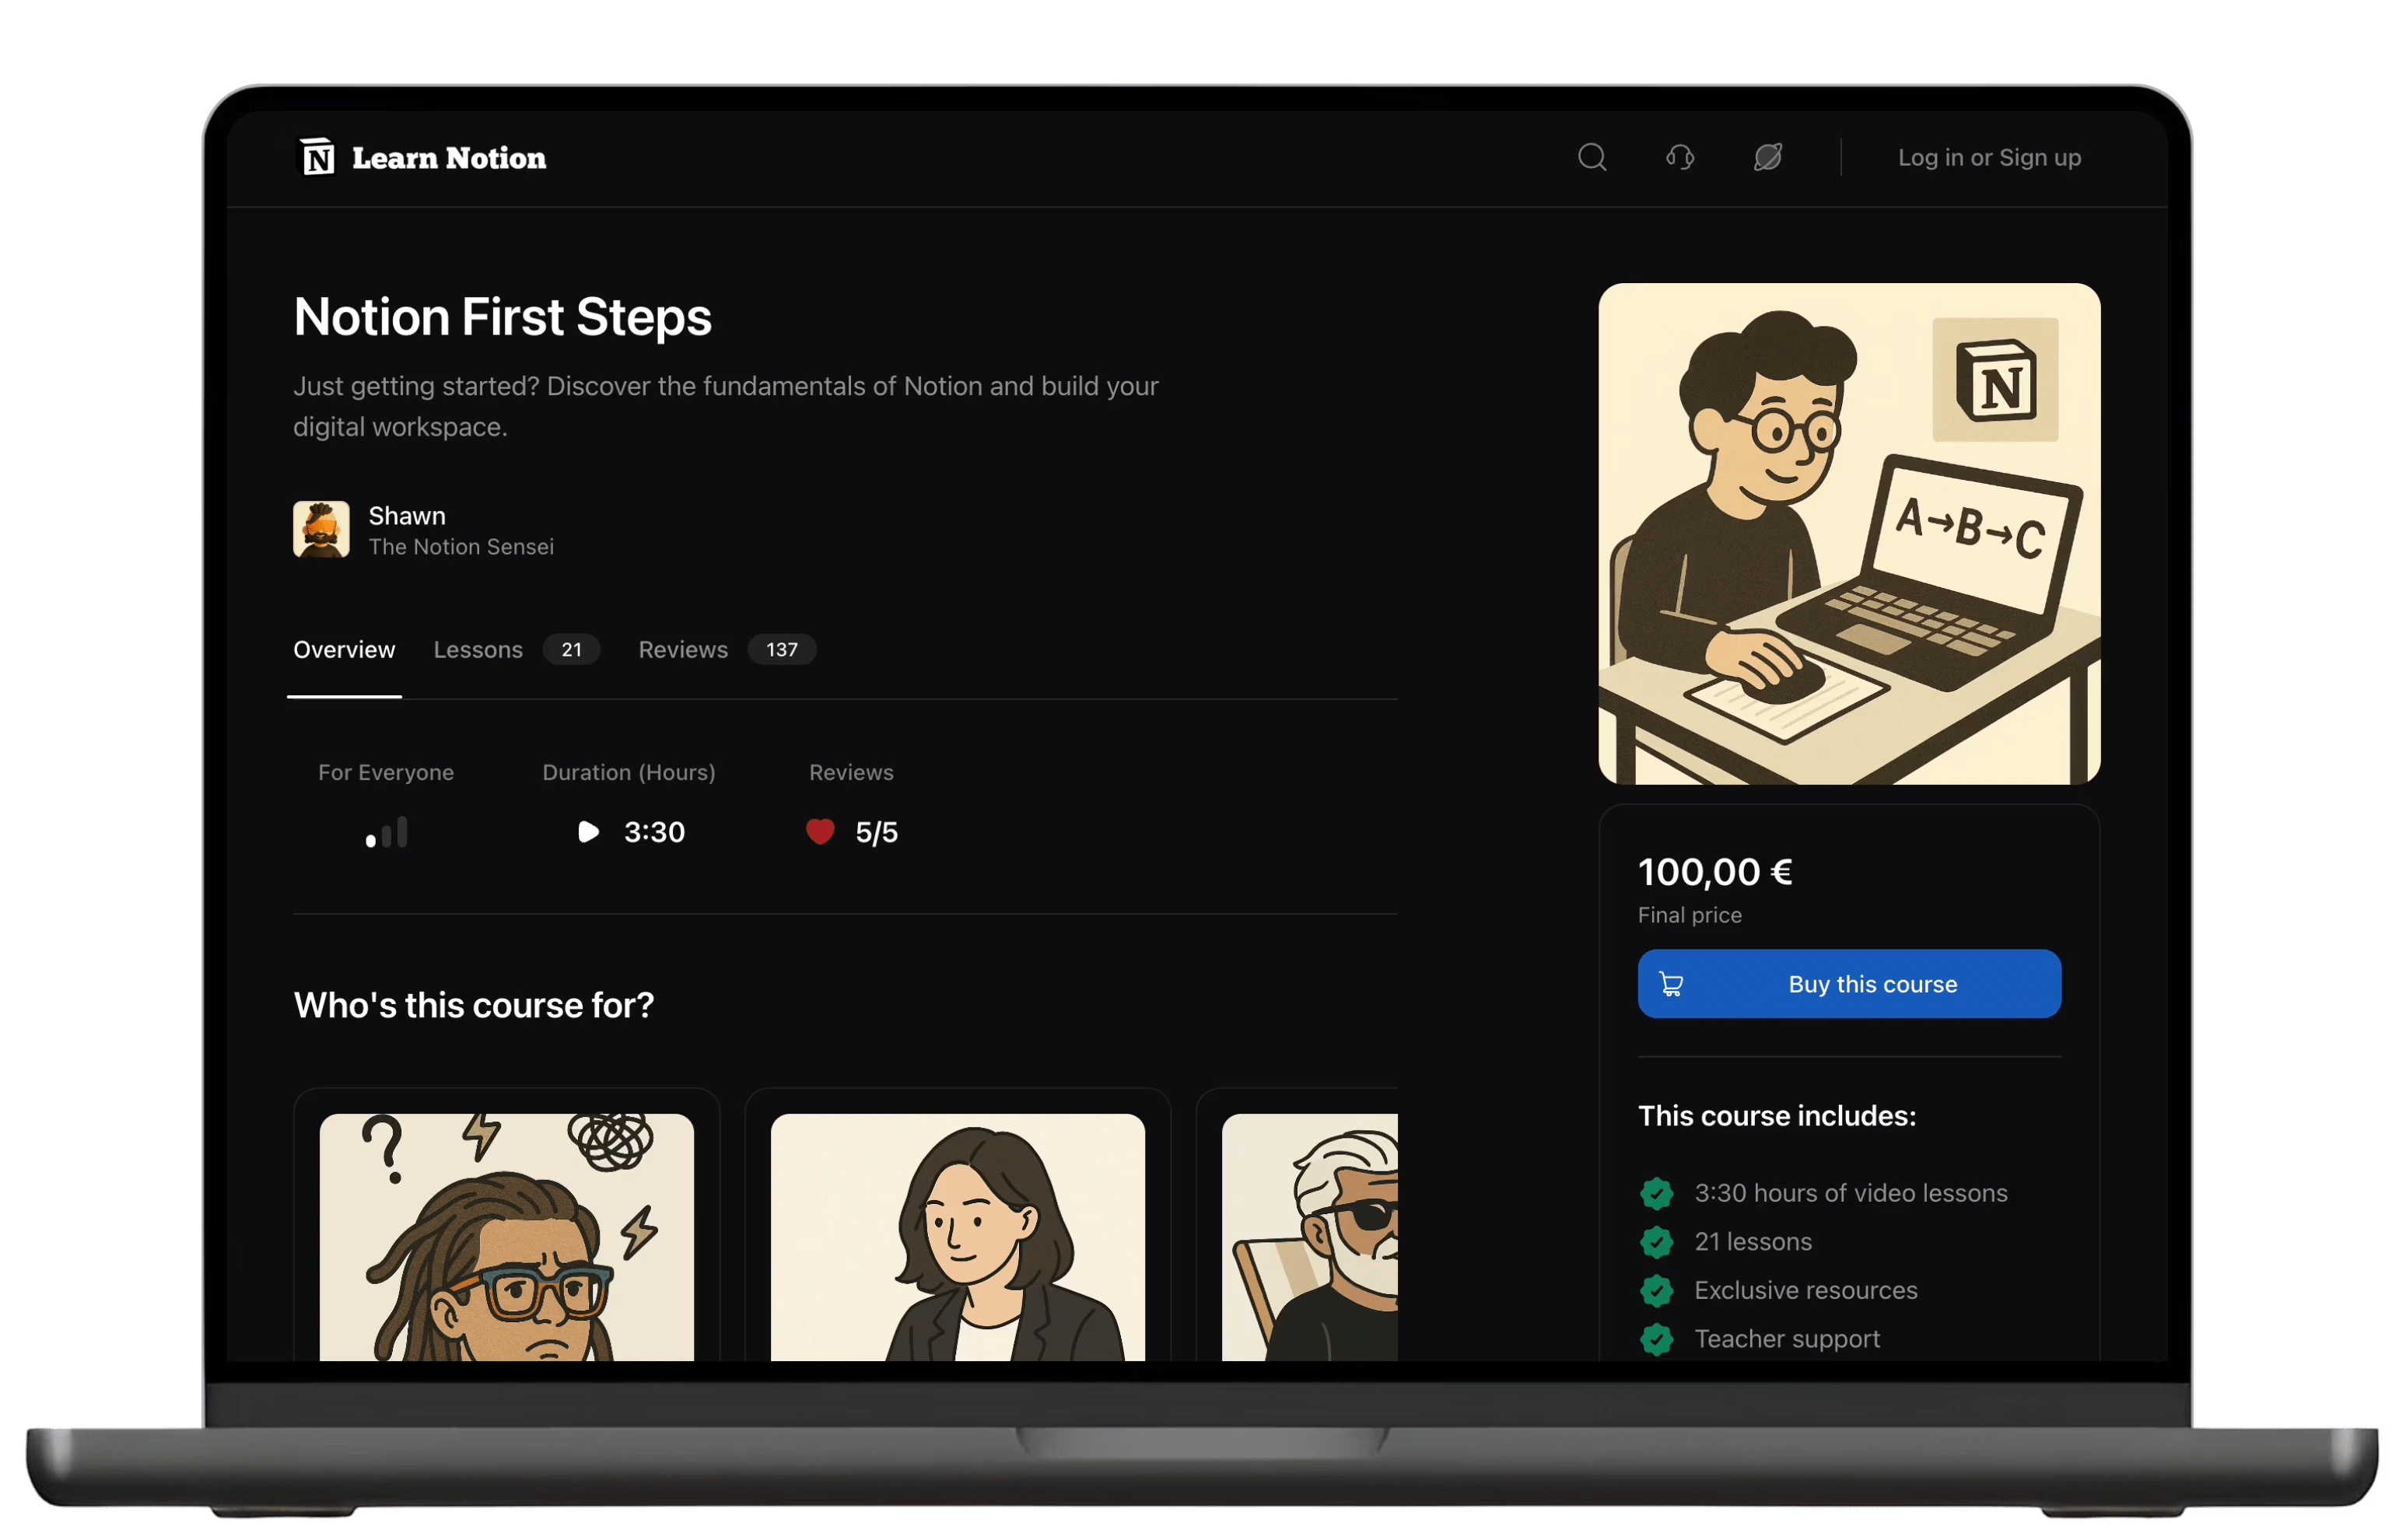The height and width of the screenshot is (1540, 2392).
Task: Click green check badge beside 21 lessons
Action: [1657, 1242]
